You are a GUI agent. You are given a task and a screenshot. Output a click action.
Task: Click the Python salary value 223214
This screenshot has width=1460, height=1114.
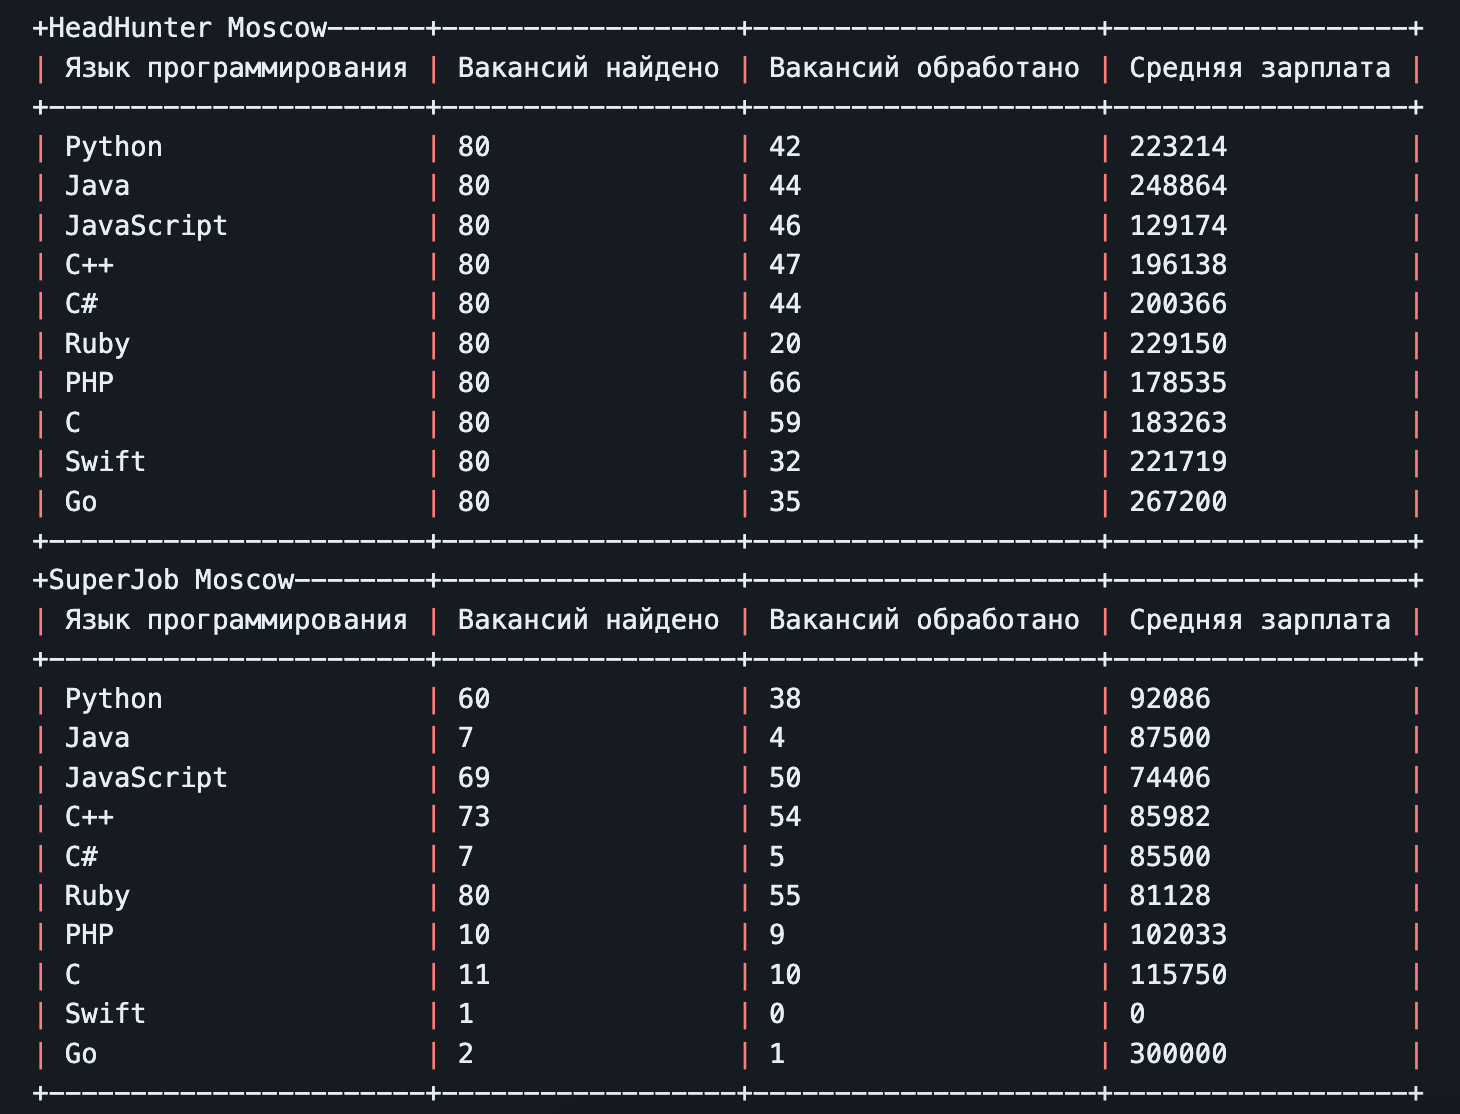(x=1177, y=147)
